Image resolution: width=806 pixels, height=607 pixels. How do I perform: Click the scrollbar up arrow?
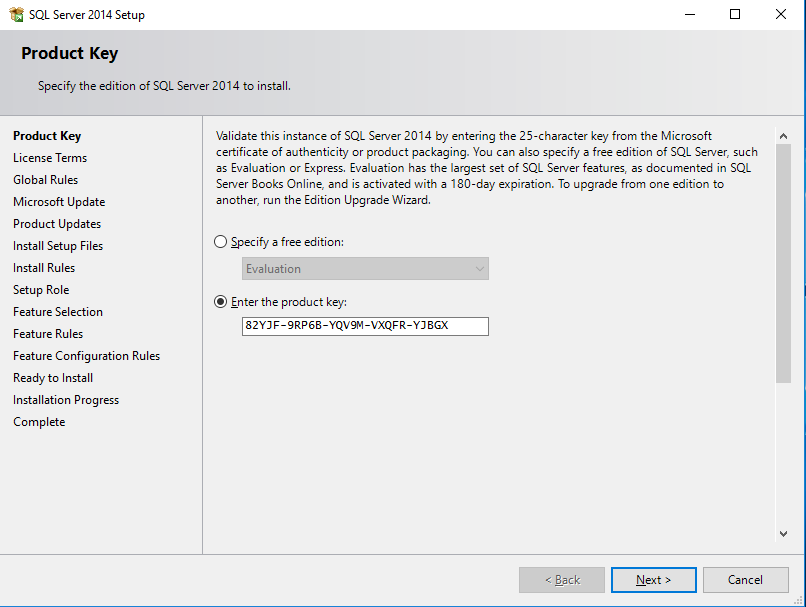coord(783,135)
